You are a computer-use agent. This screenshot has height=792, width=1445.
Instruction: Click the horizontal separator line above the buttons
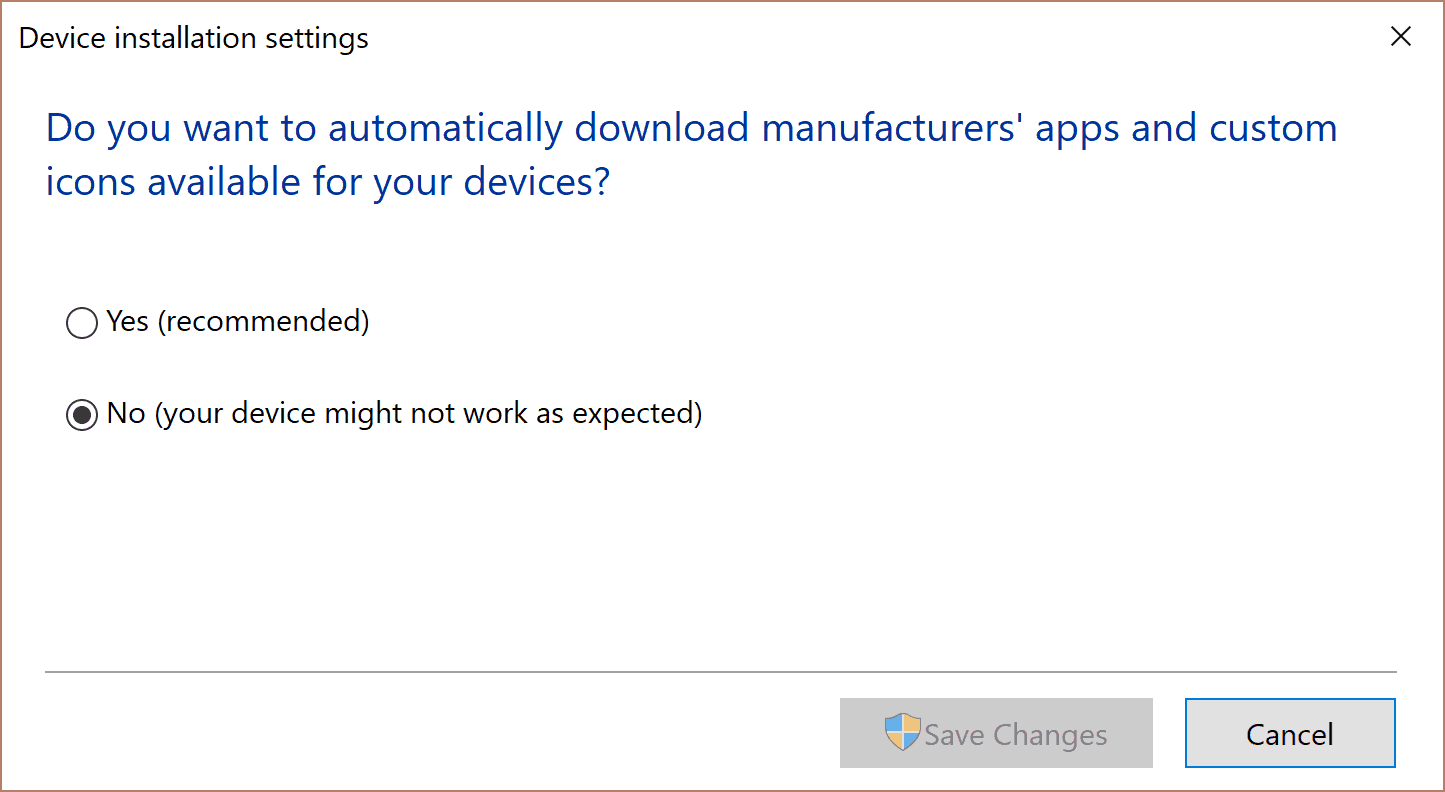pos(720,672)
